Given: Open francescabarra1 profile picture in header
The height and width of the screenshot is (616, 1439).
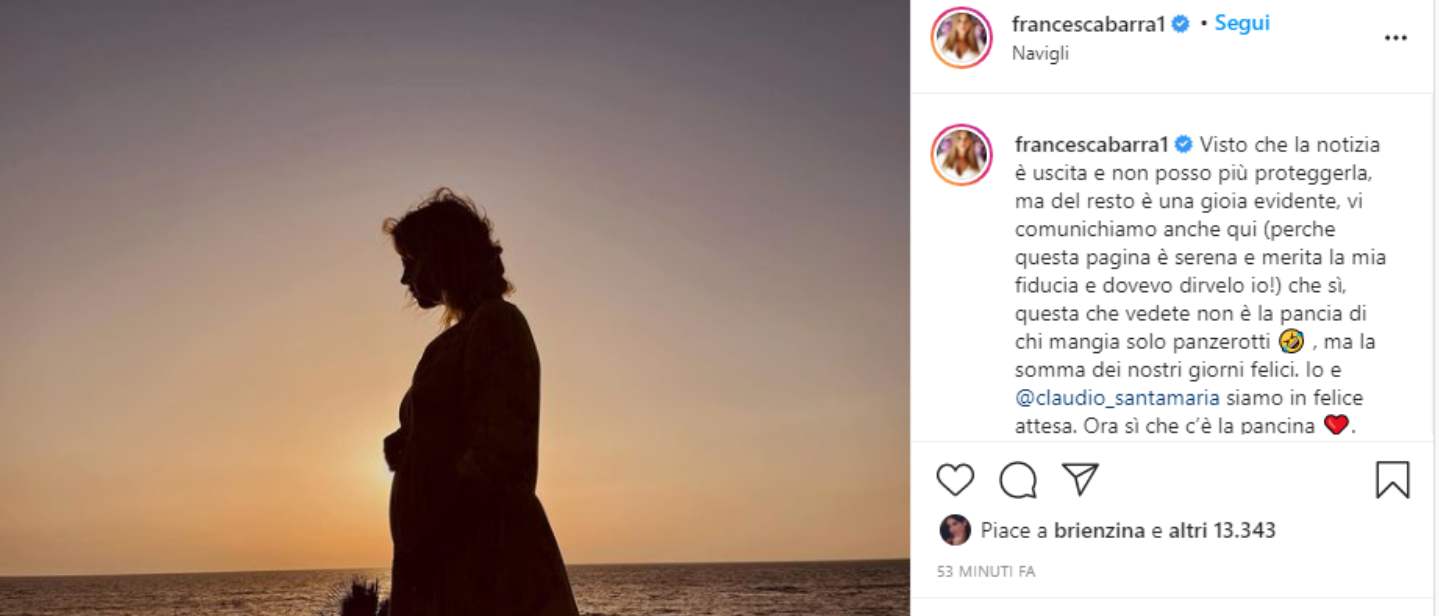Looking at the screenshot, I should pyautogui.click(x=961, y=38).
